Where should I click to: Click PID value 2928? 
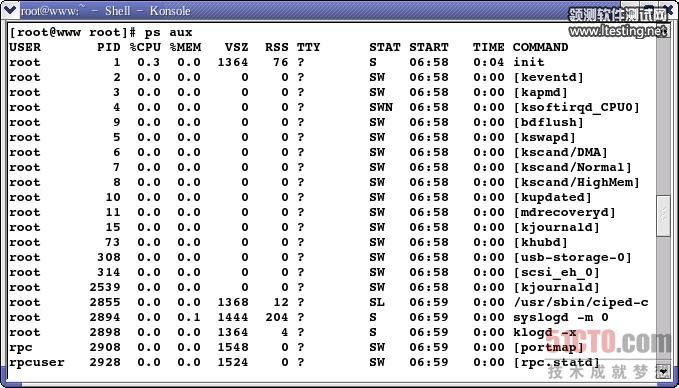click(x=105, y=363)
